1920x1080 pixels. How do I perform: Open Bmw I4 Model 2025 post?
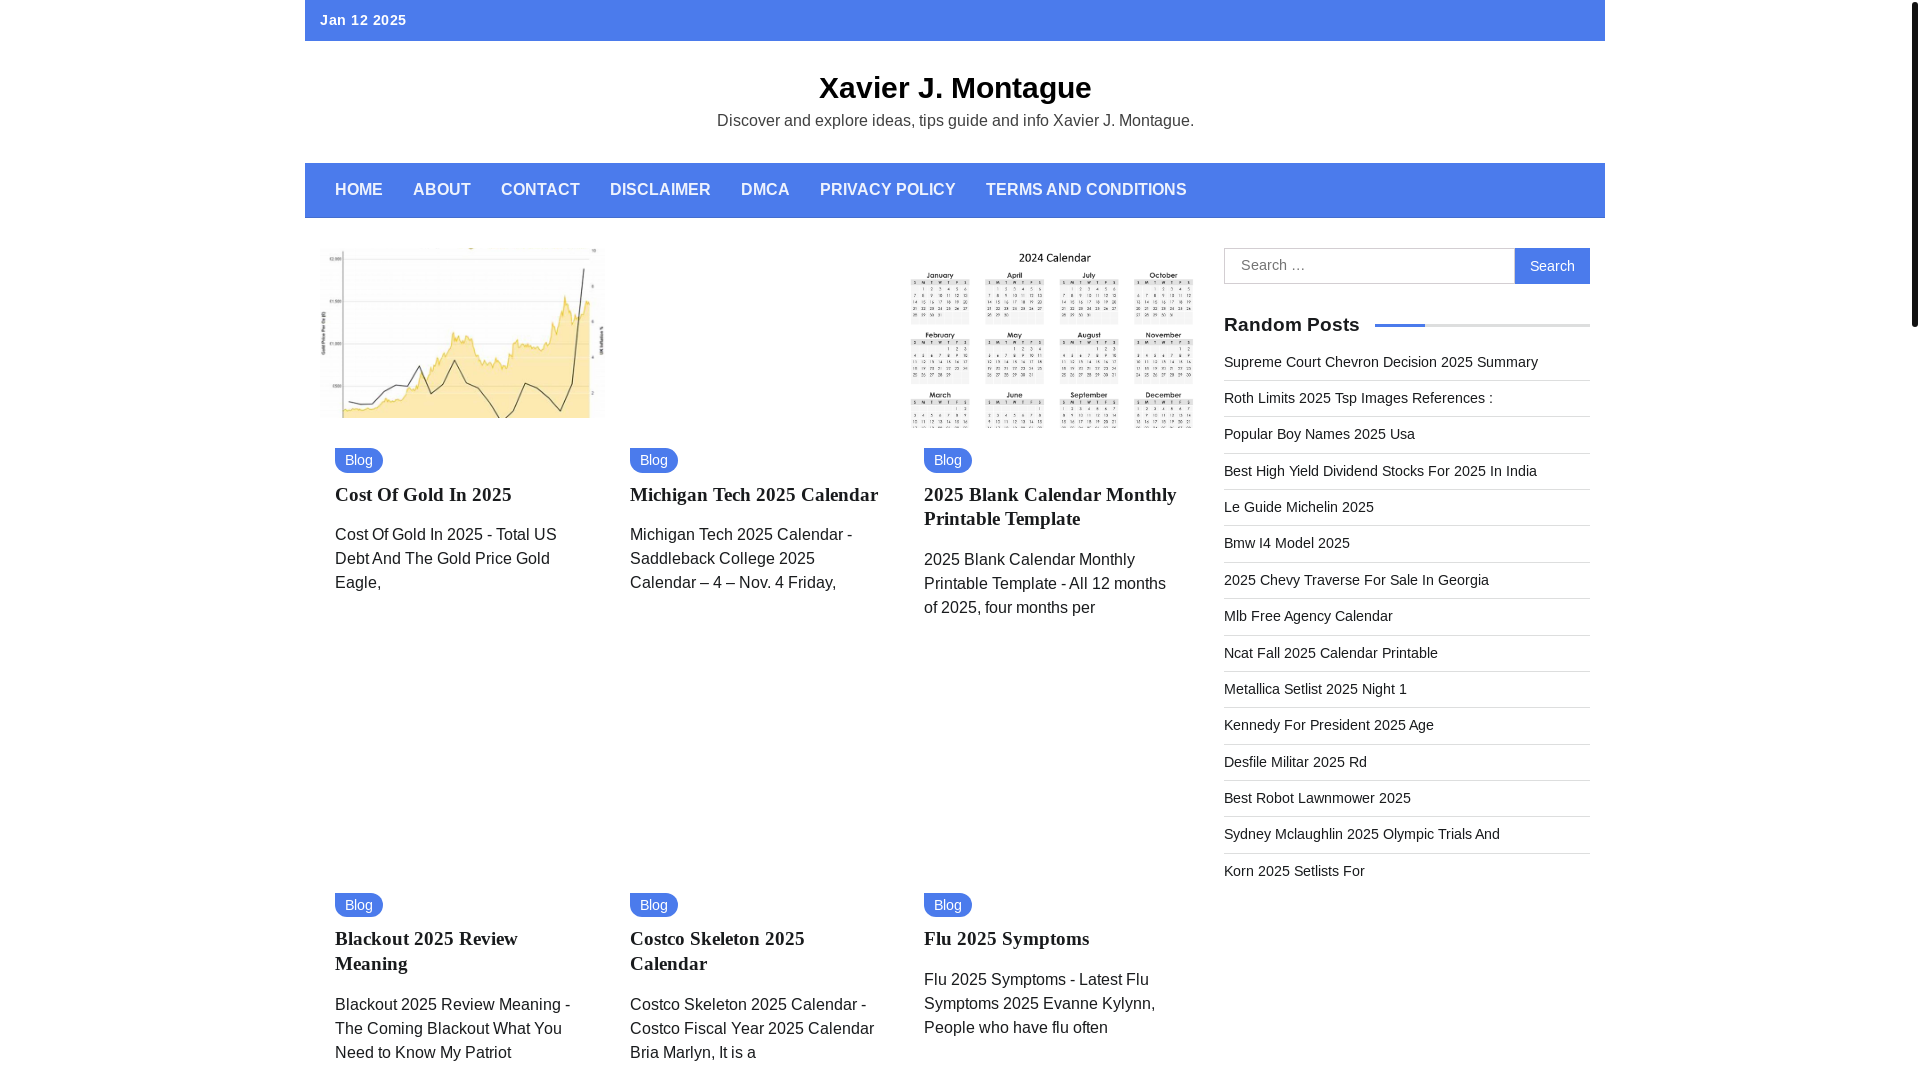[x=1287, y=543]
